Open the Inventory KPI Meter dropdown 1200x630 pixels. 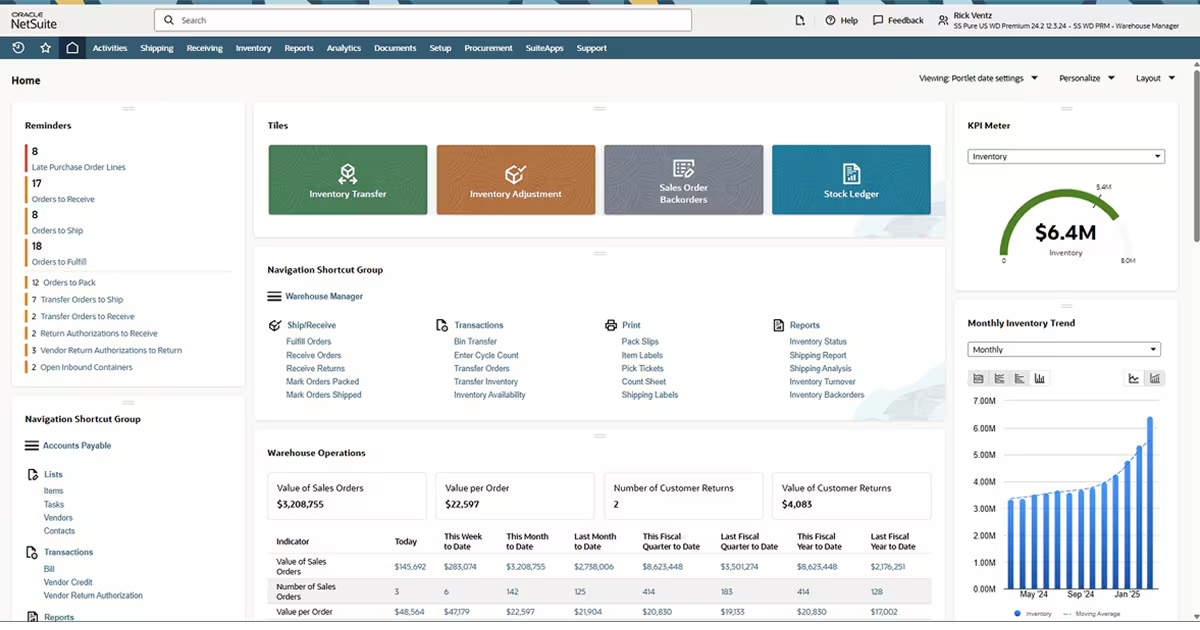pos(1065,156)
